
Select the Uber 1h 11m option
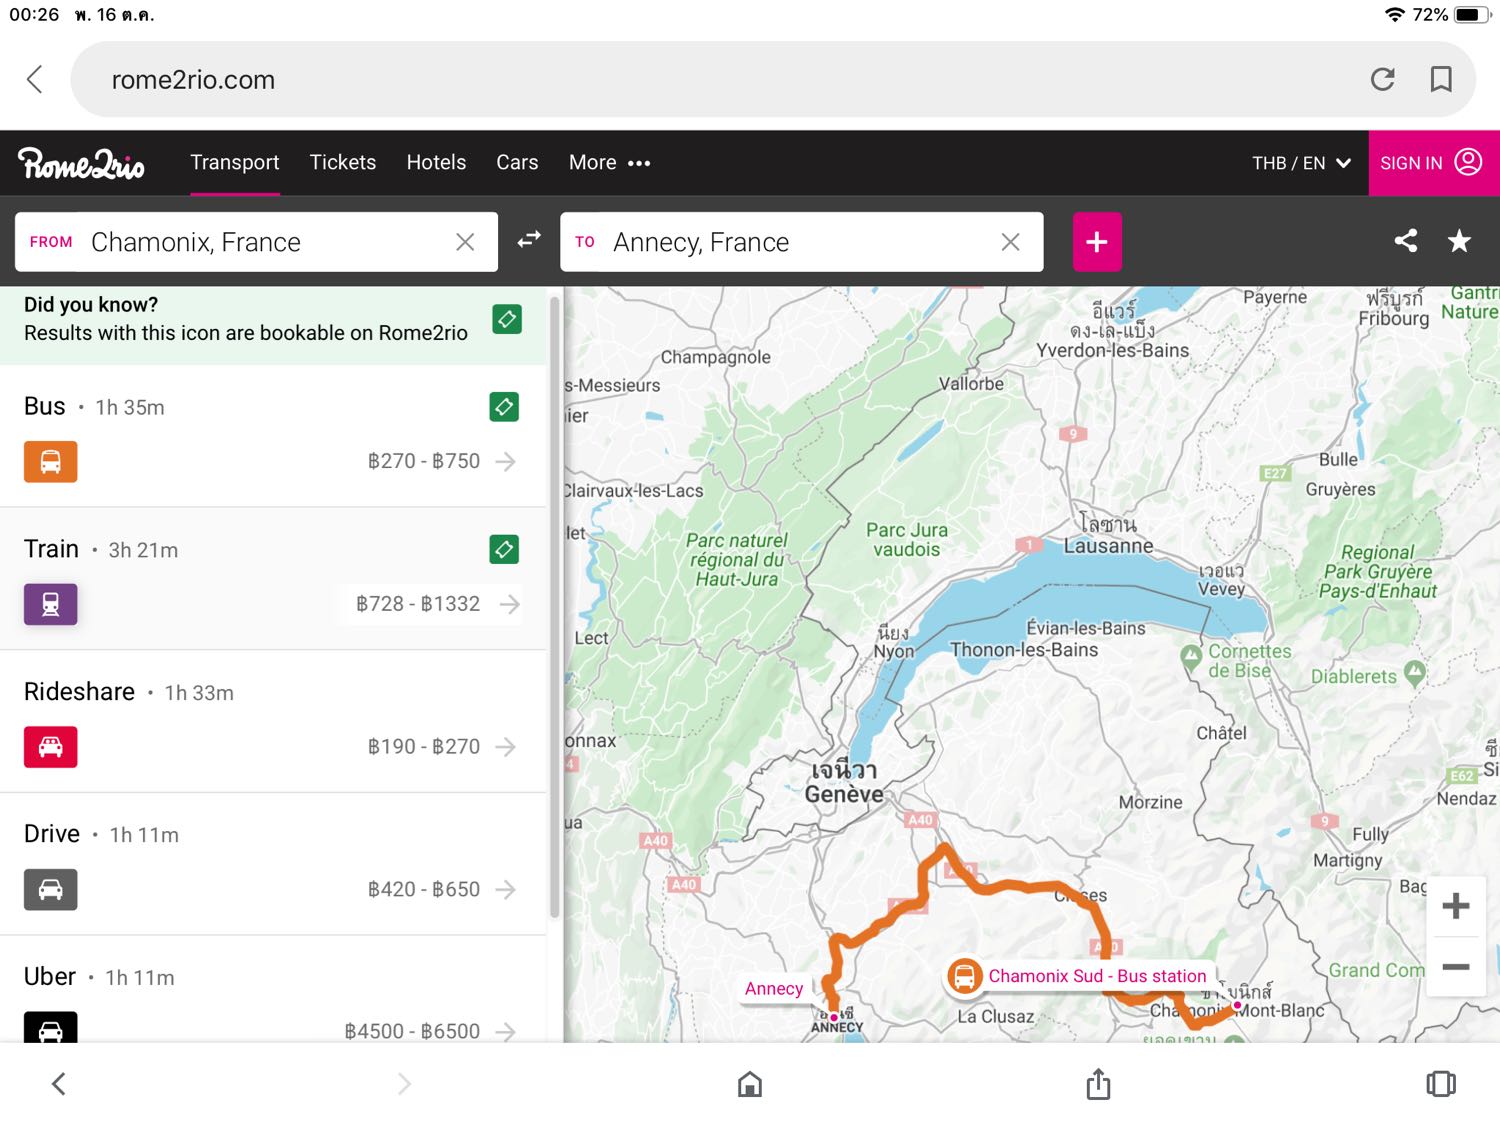coord(273,990)
